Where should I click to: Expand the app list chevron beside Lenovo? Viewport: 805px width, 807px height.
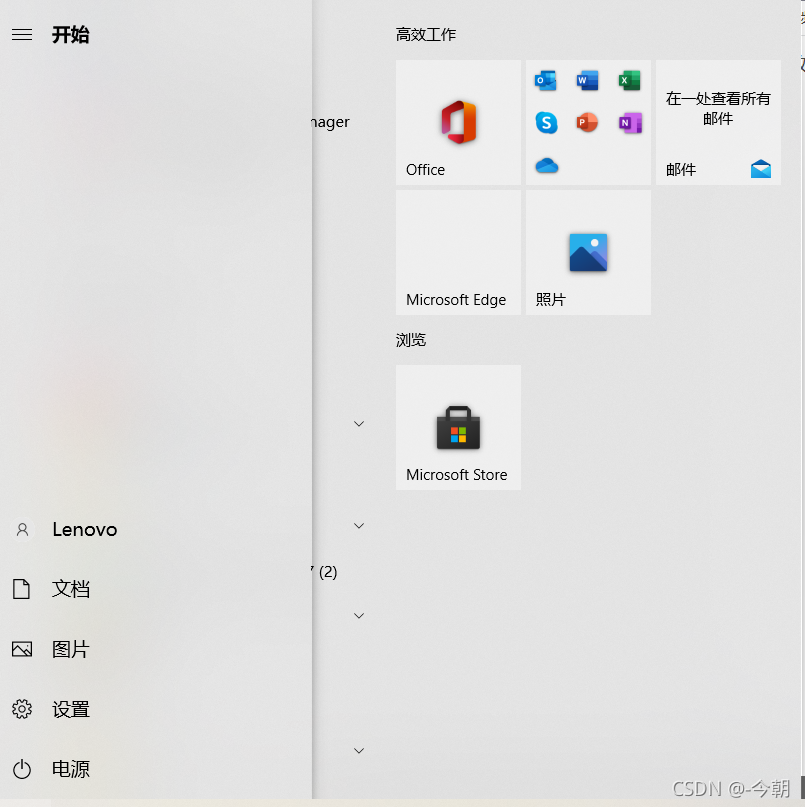(x=359, y=525)
